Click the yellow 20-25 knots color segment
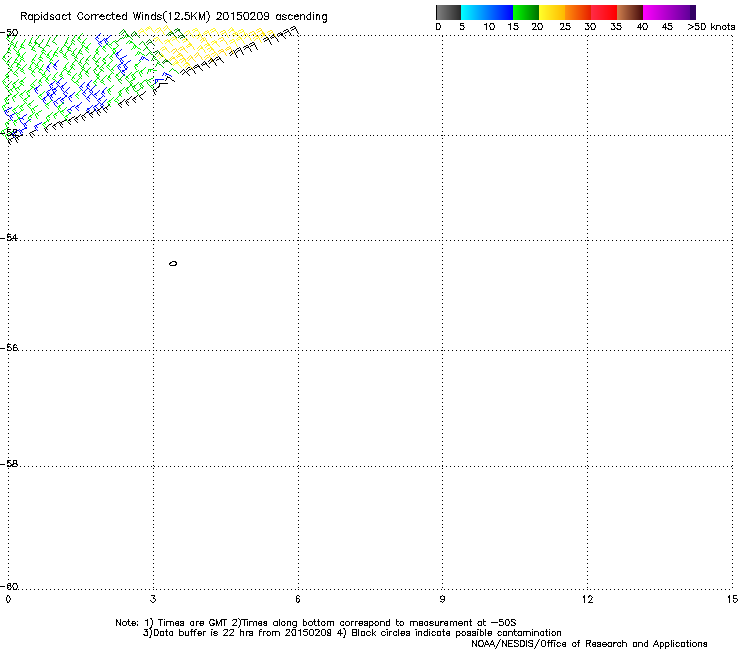The width and height of the screenshot is (740, 650). (x=552, y=12)
